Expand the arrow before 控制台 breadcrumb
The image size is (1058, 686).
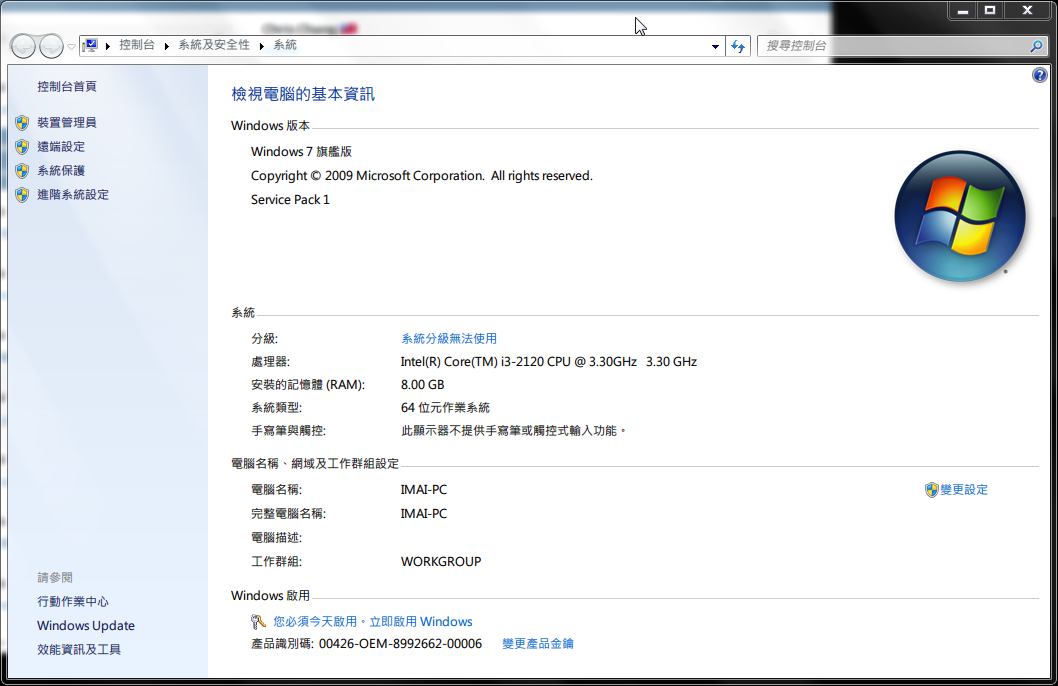(x=108, y=46)
